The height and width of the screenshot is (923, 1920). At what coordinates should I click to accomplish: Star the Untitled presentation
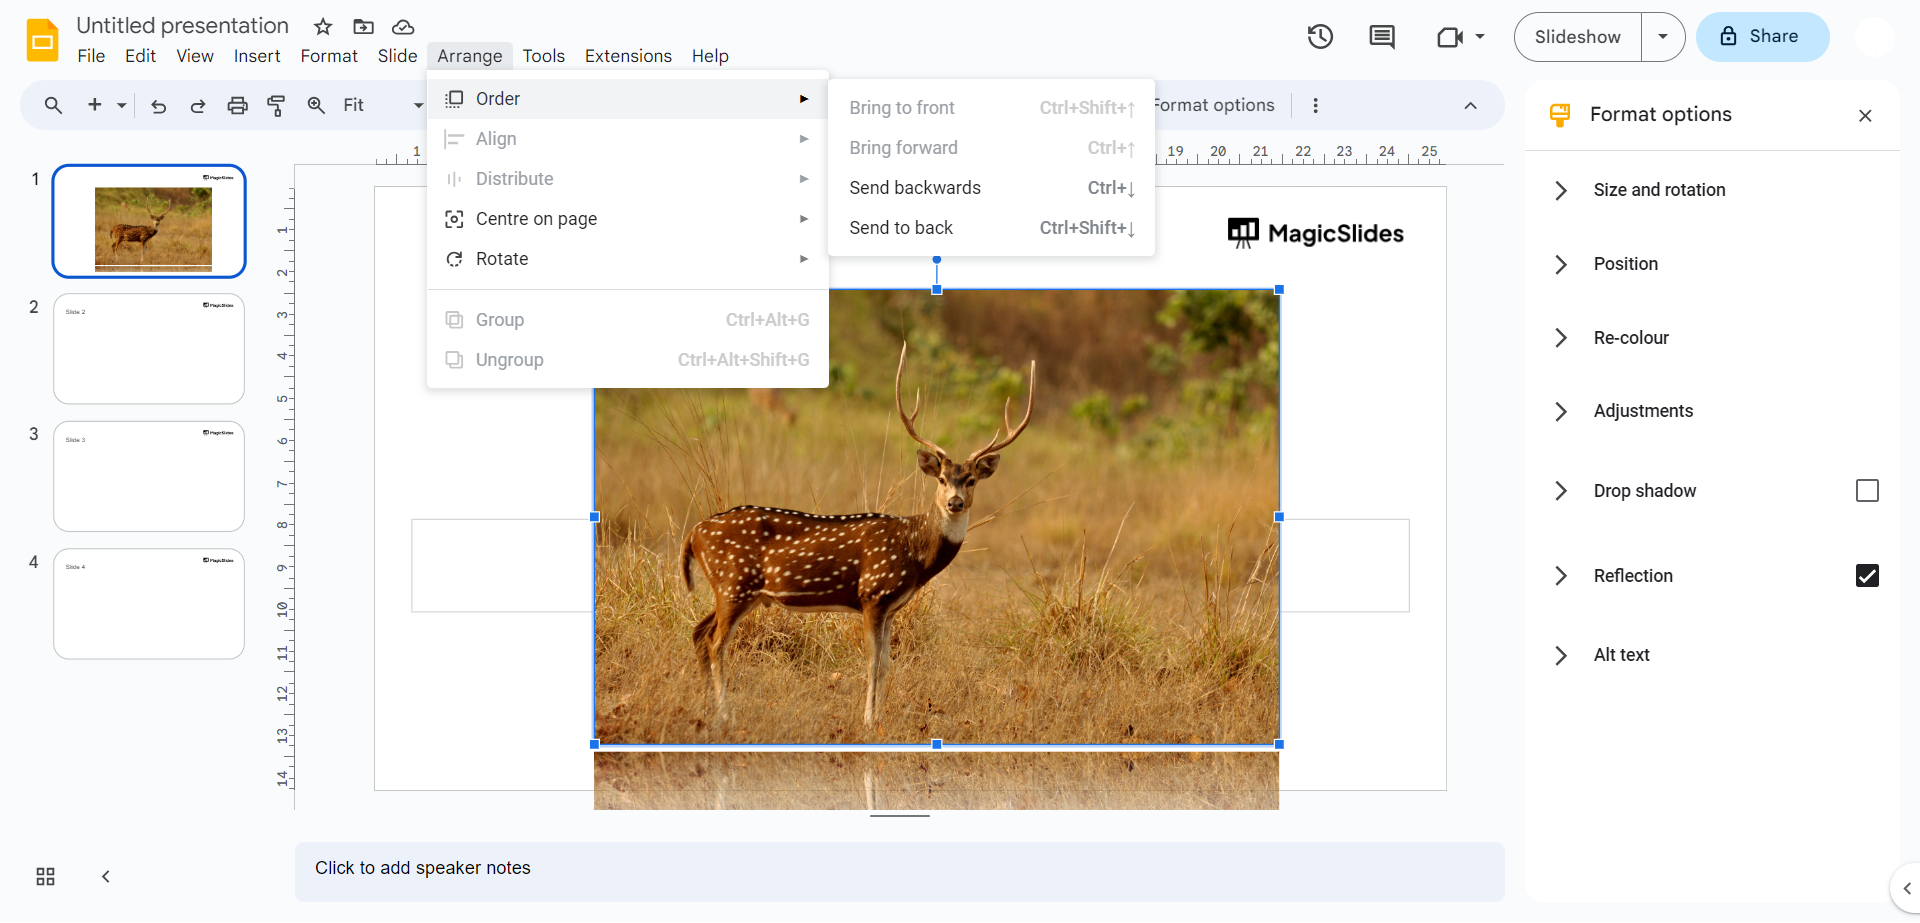click(x=323, y=27)
